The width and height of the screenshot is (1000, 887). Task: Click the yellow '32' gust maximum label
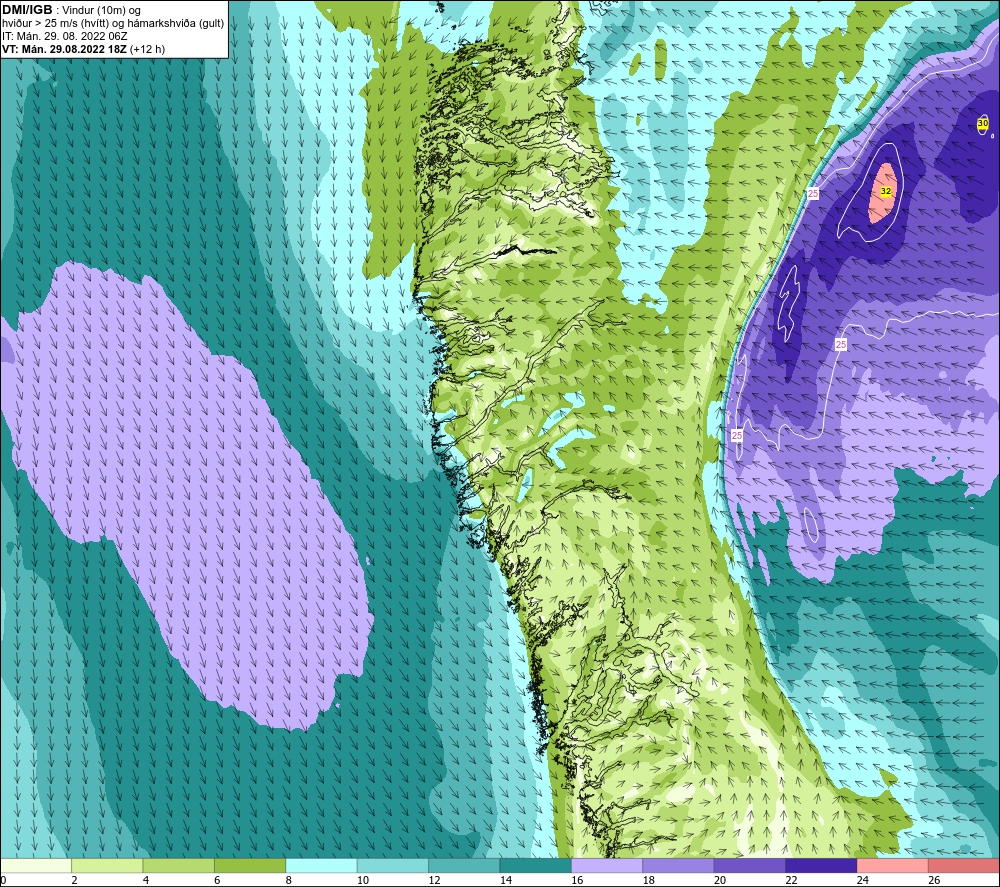[885, 191]
